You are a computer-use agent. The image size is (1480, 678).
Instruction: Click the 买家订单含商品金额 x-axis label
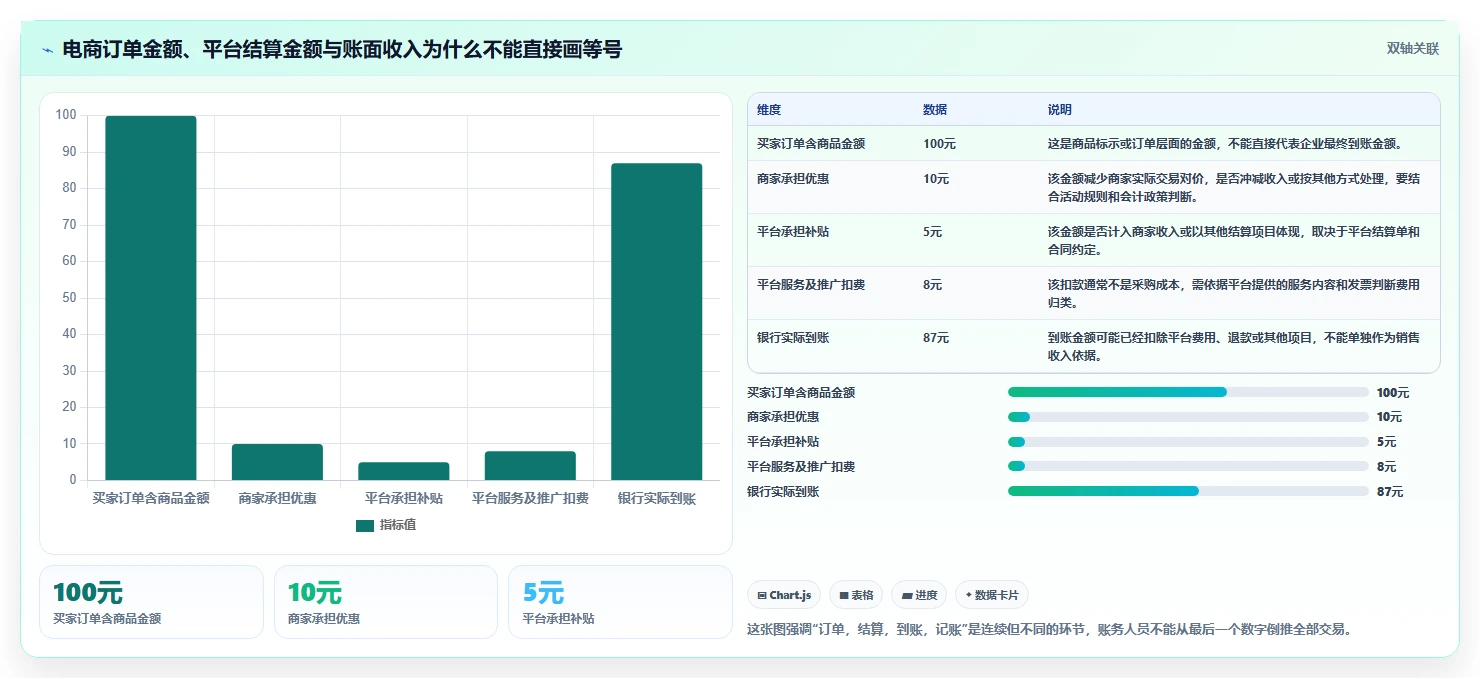pyautogui.click(x=151, y=498)
